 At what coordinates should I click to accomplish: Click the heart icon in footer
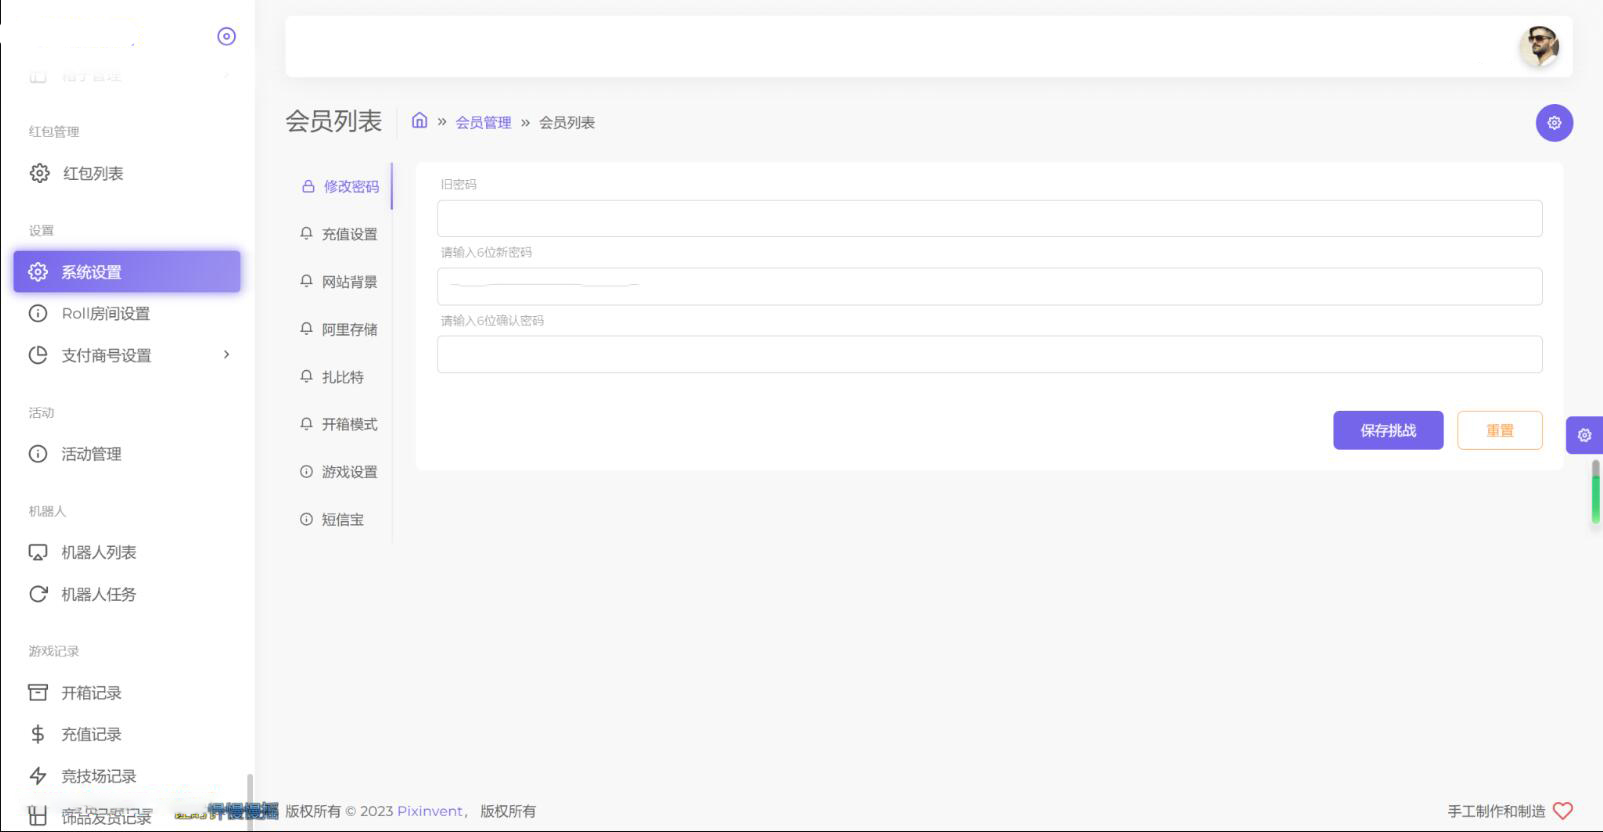tap(1563, 811)
